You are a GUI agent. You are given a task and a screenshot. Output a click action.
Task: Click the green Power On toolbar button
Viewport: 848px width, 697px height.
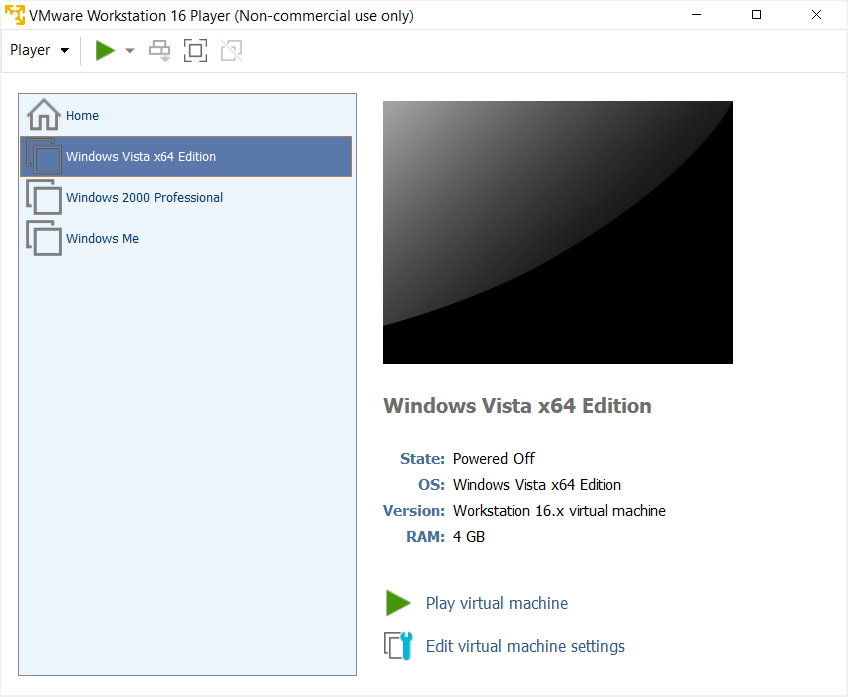pyautogui.click(x=105, y=50)
